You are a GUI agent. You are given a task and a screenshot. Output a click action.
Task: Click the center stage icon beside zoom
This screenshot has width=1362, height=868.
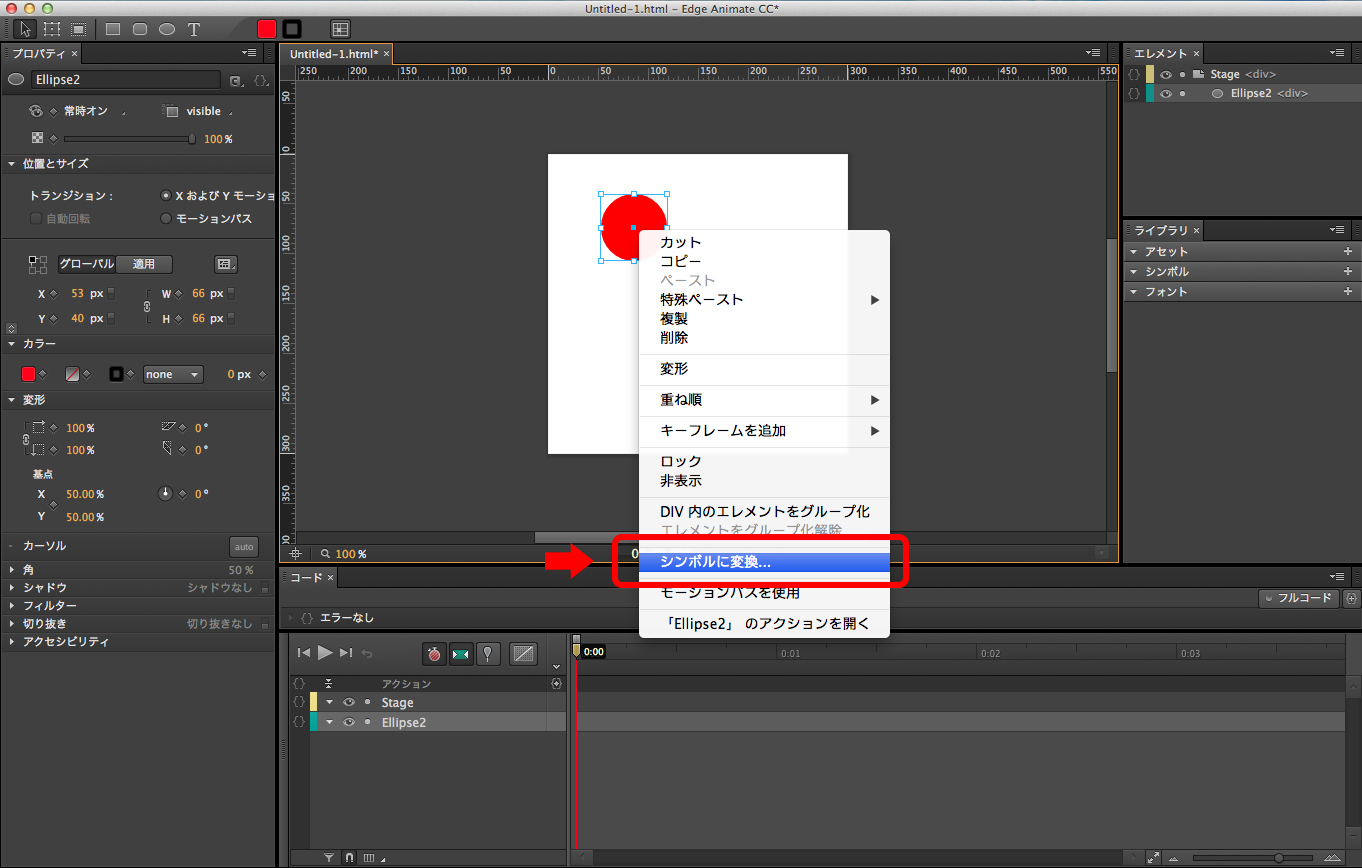pos(295,553)
